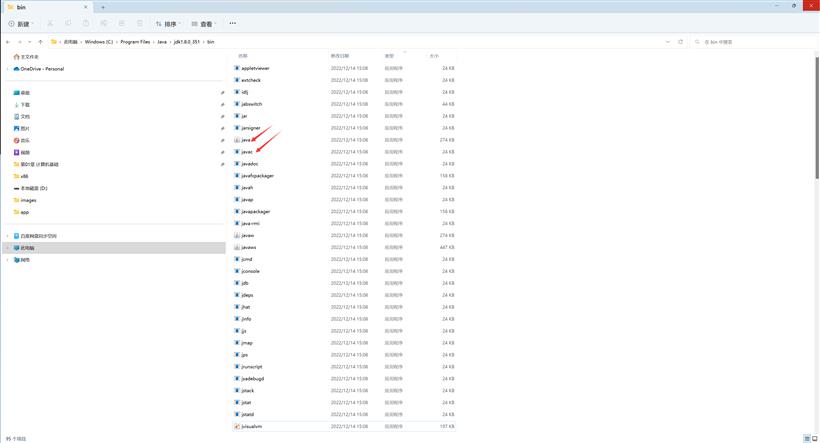Click Windows (C:) in the address bar

(99, 42)
